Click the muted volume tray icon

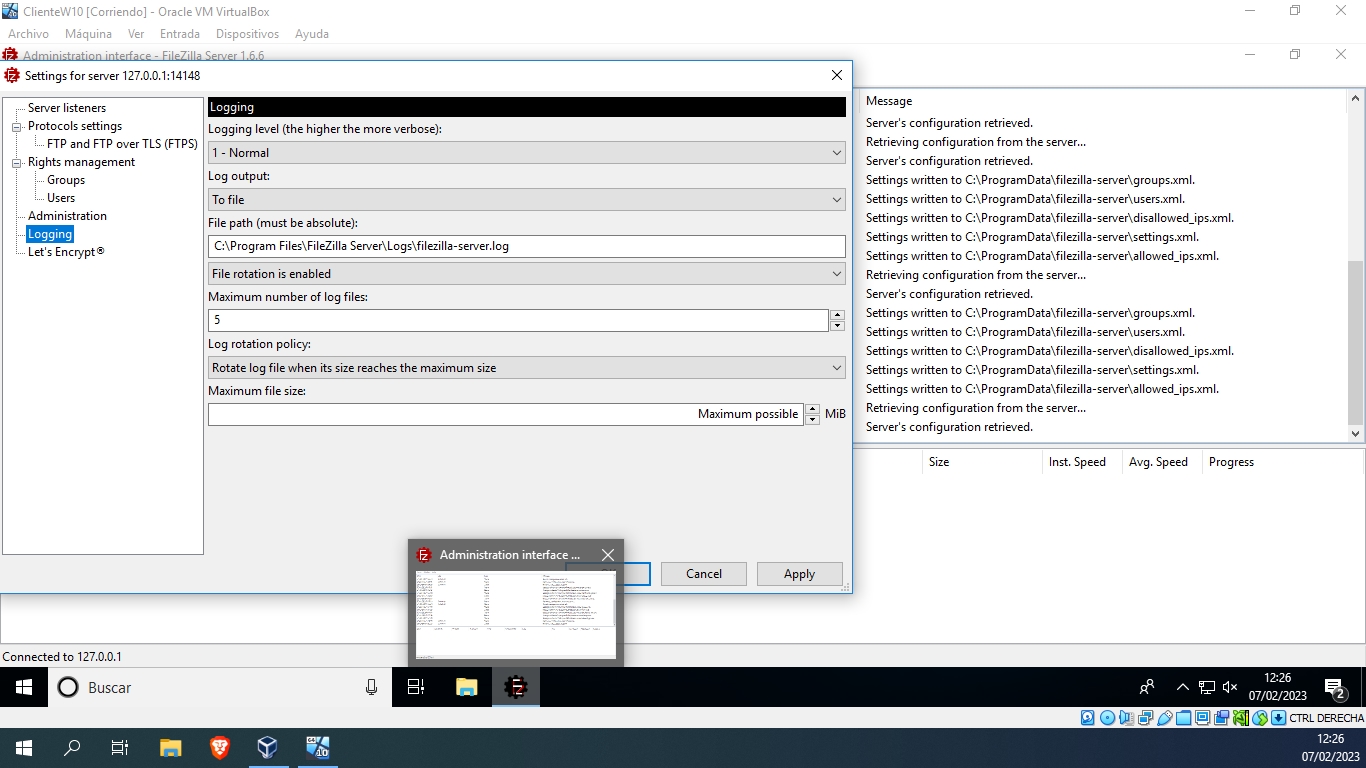(1230, 687)
